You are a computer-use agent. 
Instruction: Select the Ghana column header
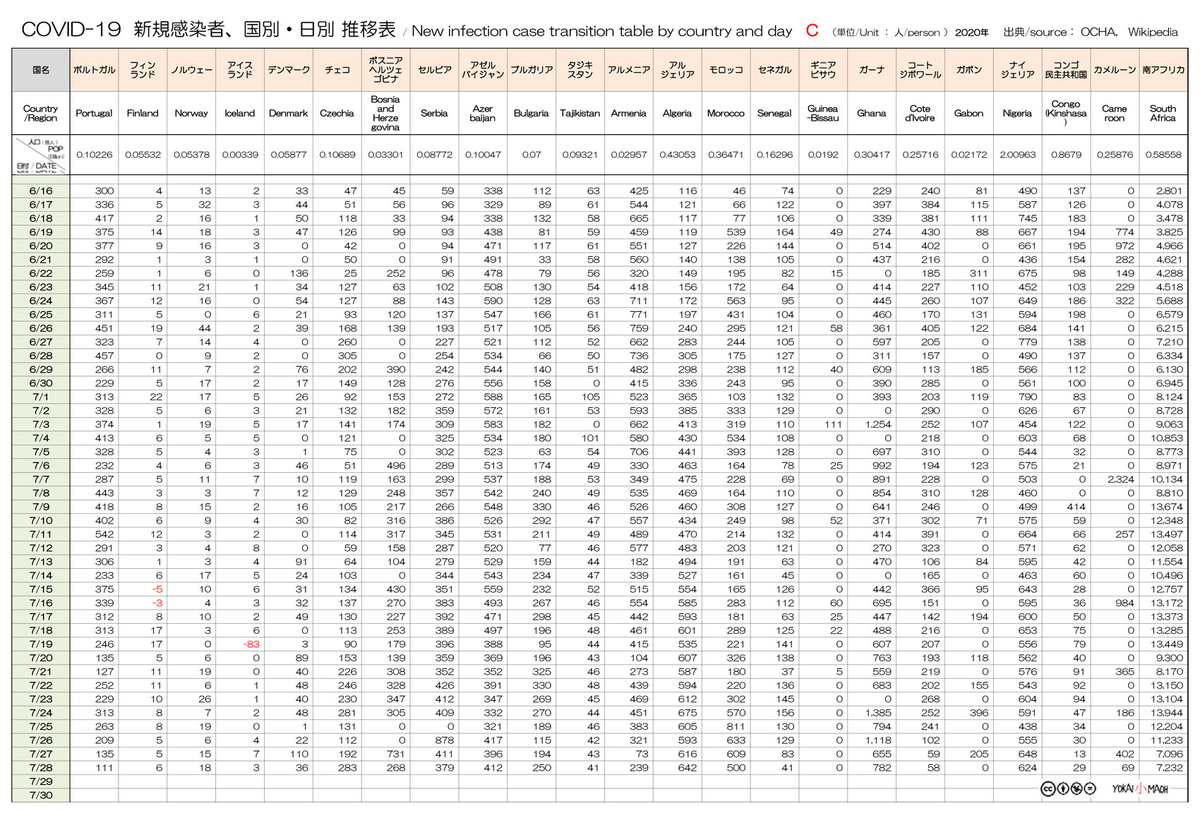pos(871,113)
